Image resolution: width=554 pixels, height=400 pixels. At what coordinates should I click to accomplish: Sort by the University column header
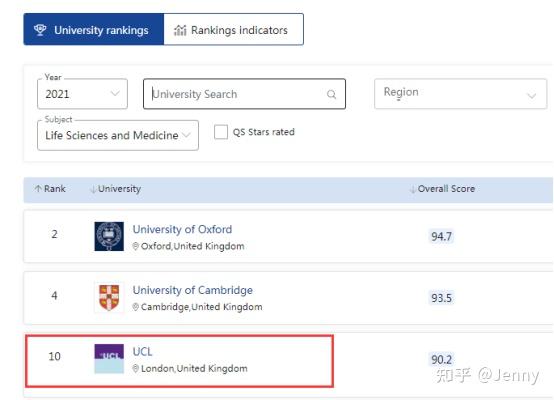(116, 189)
